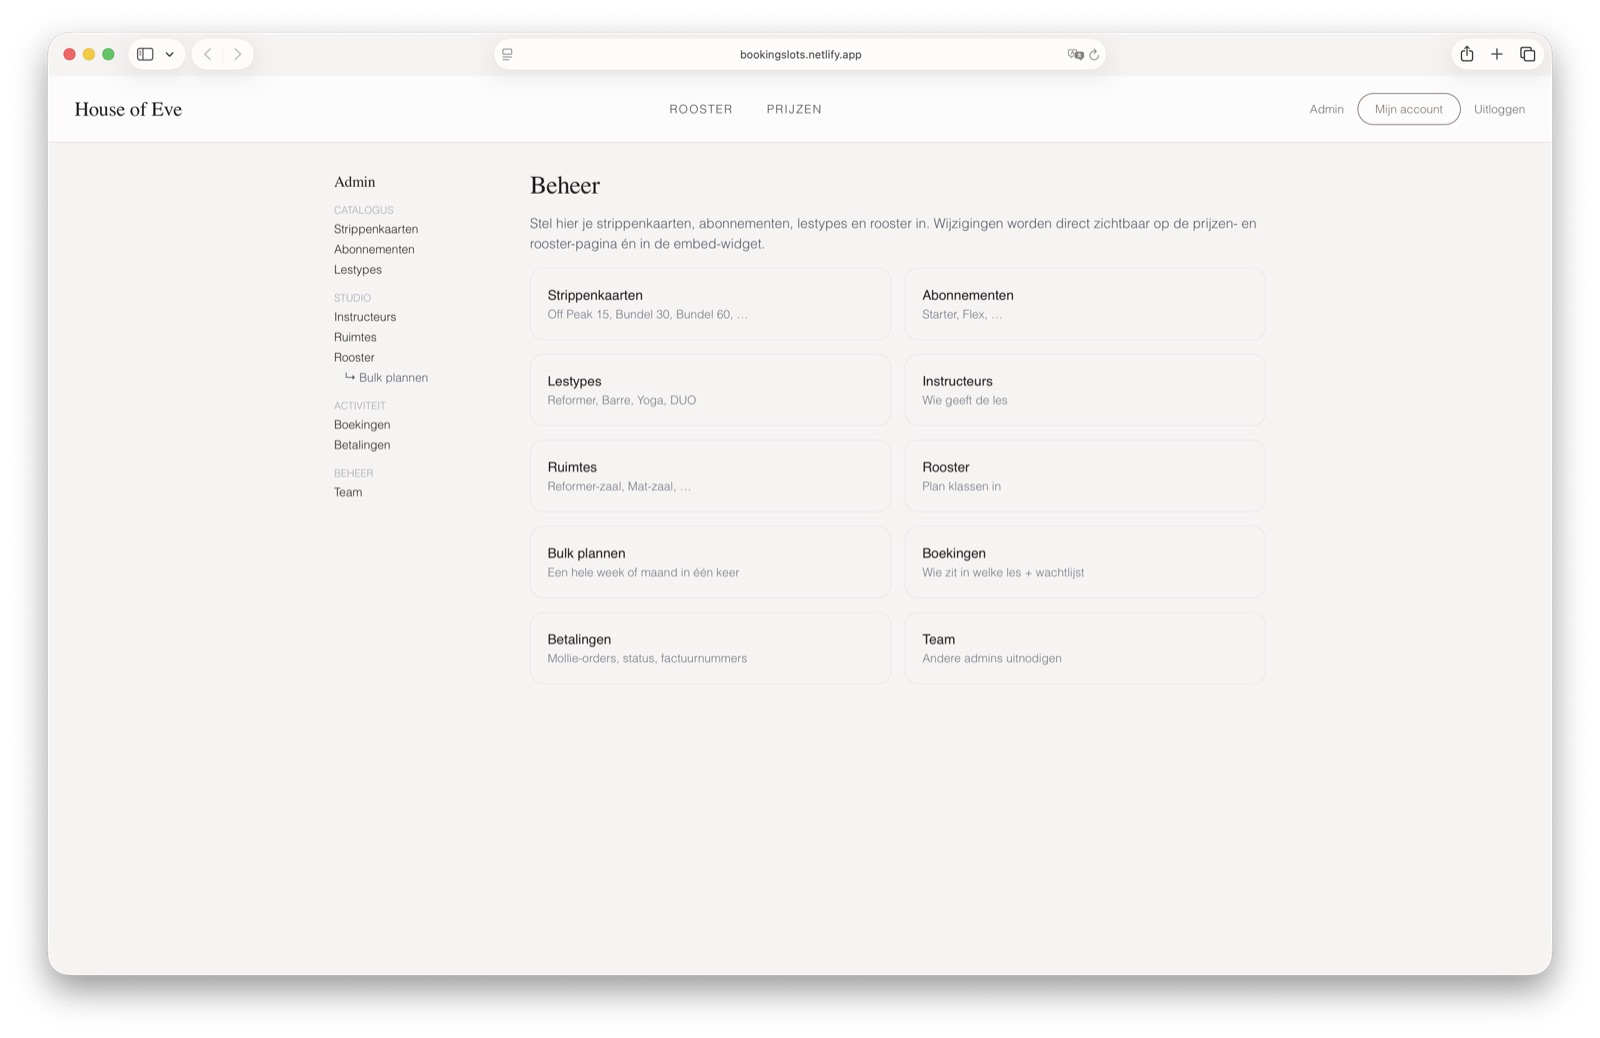Select Team in the sidebar
The image size is (1600, 1038).
[348, 492]
